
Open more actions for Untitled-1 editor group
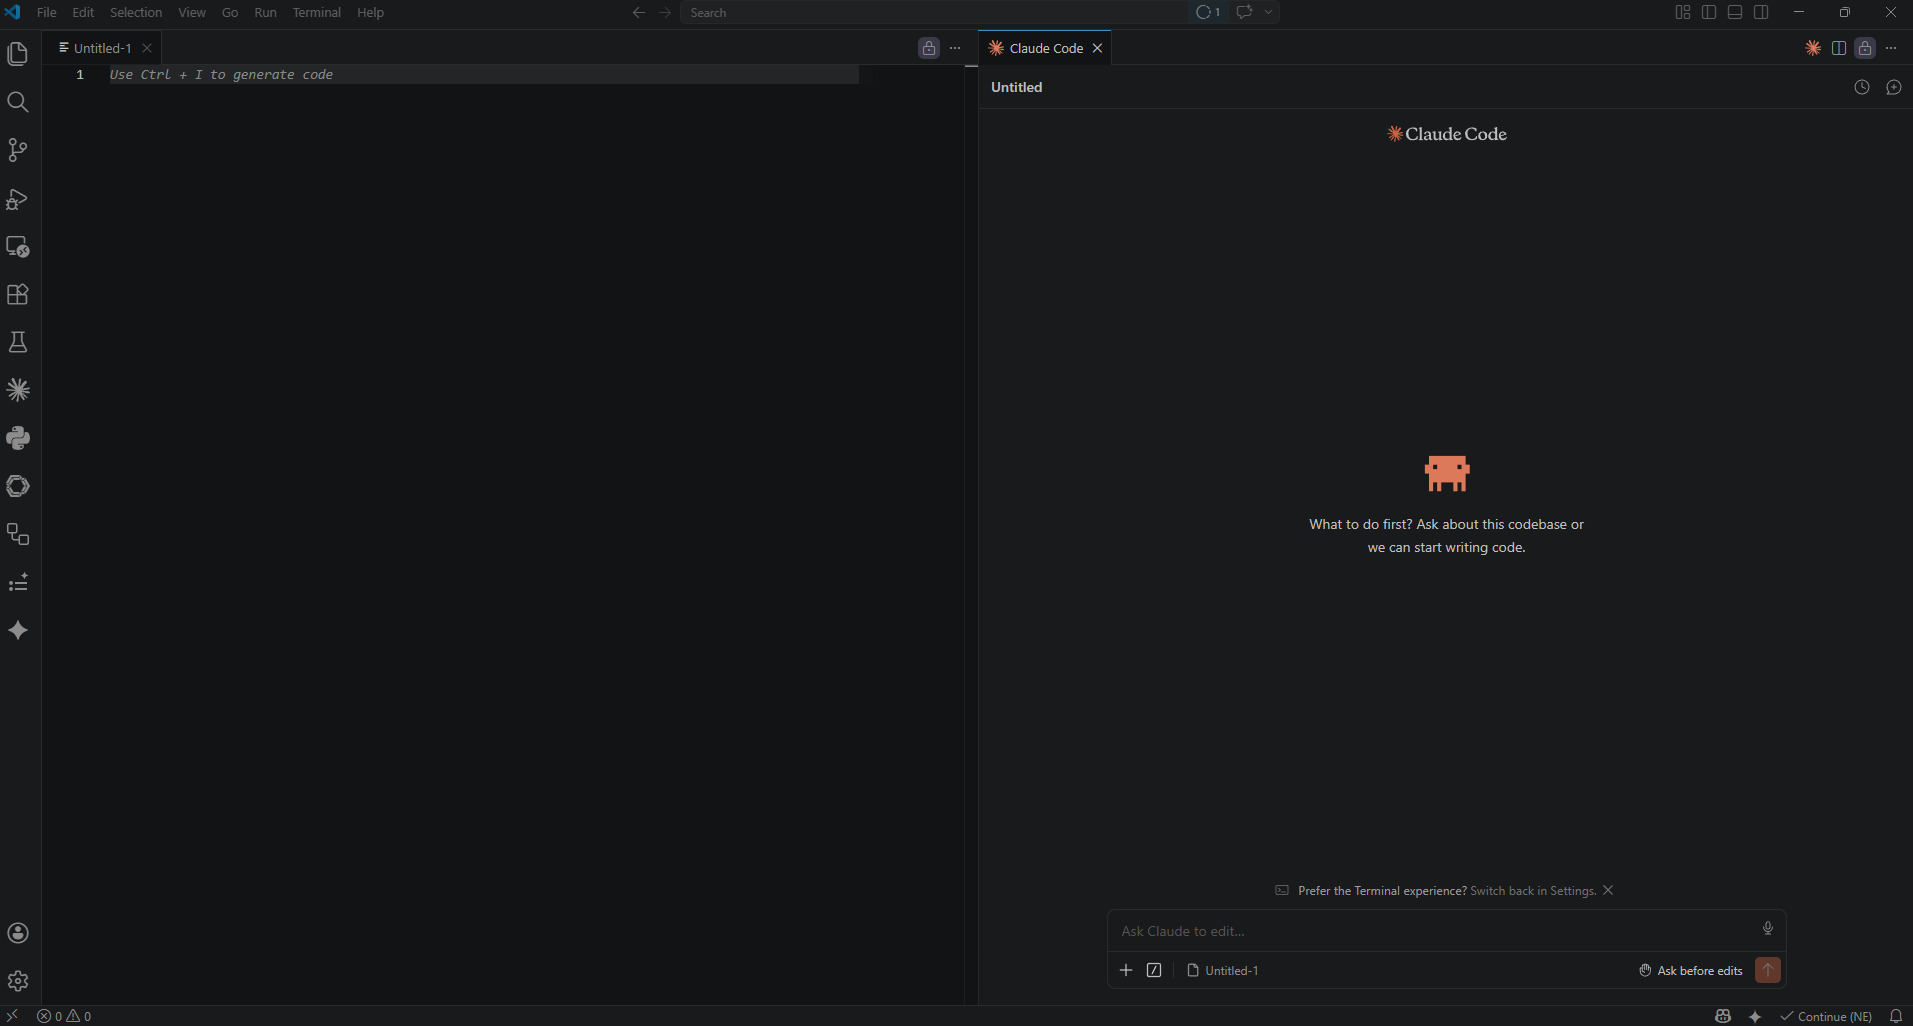pos(955,48)
